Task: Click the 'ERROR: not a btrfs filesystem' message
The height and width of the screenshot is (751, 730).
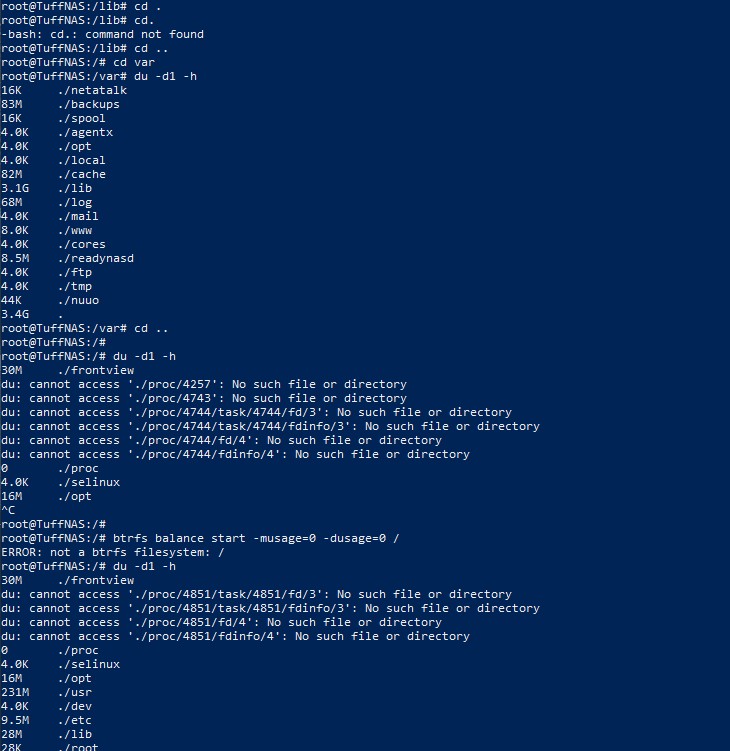Action: (113, 552)
